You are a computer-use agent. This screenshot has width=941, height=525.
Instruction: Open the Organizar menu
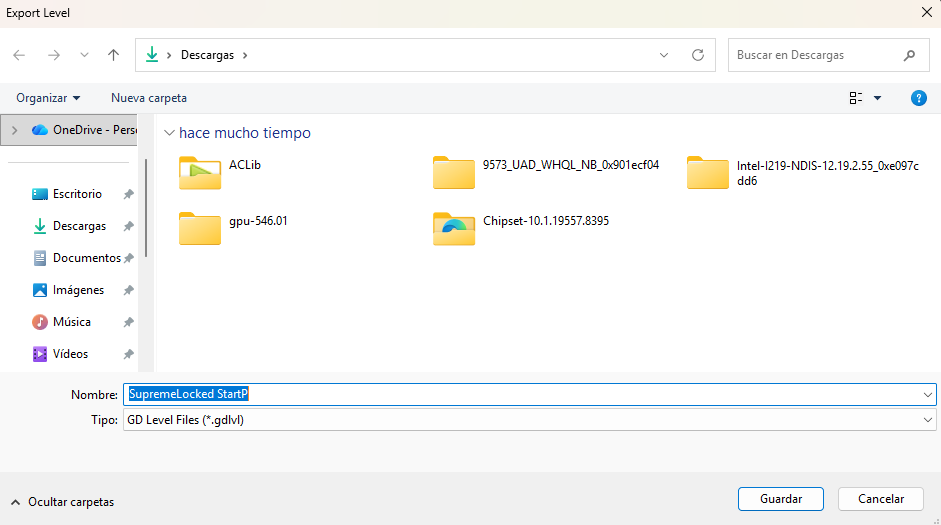(48, 98)
